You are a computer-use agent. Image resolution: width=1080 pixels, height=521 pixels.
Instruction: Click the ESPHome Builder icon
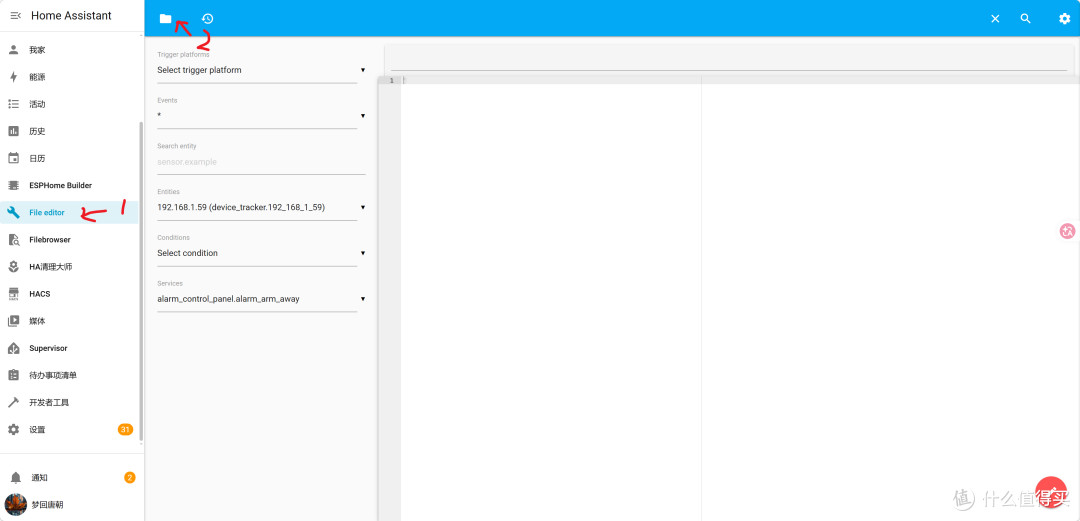click(x=13, y=185)
